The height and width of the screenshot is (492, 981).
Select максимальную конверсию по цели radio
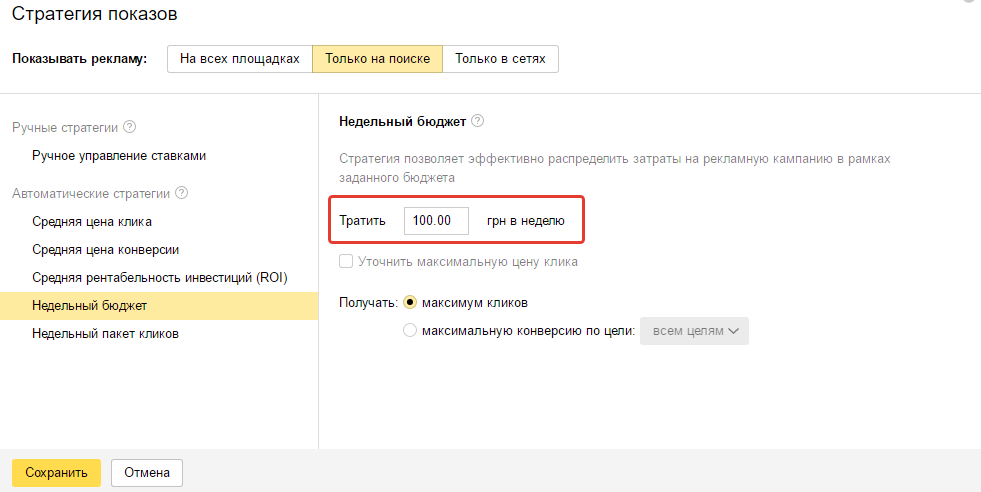[410, 331]
